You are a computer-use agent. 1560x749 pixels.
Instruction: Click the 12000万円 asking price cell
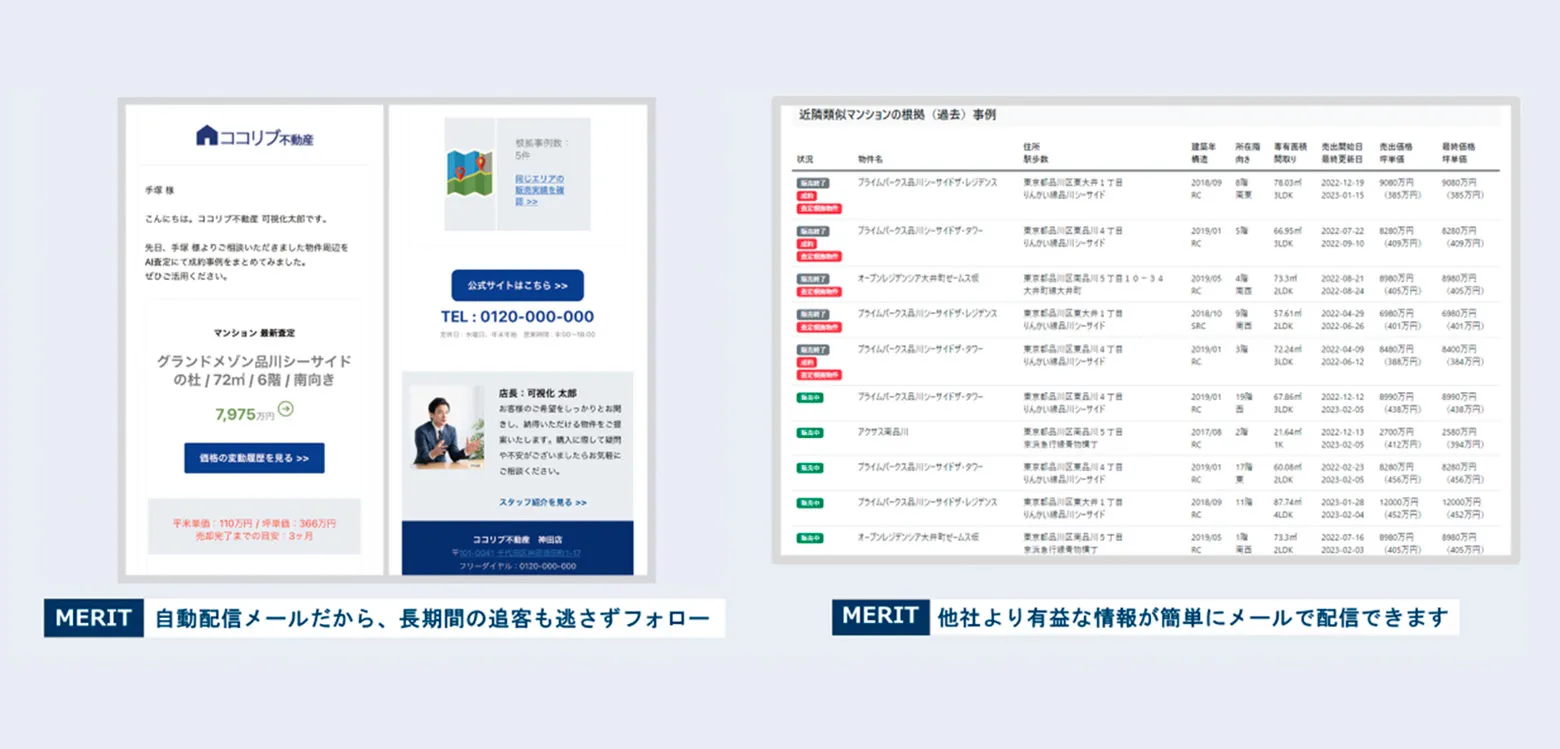coord(1398,503)
